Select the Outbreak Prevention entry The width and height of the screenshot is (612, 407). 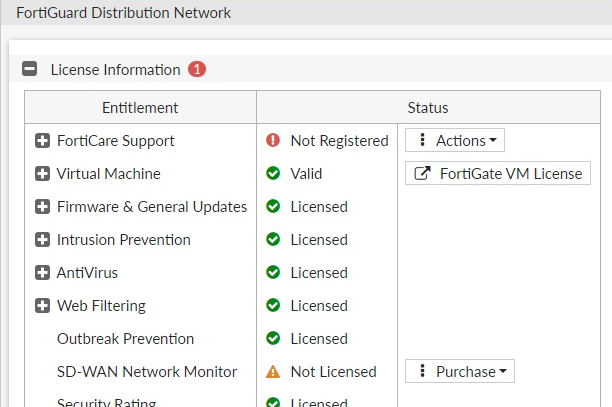[x=125, y=339]
